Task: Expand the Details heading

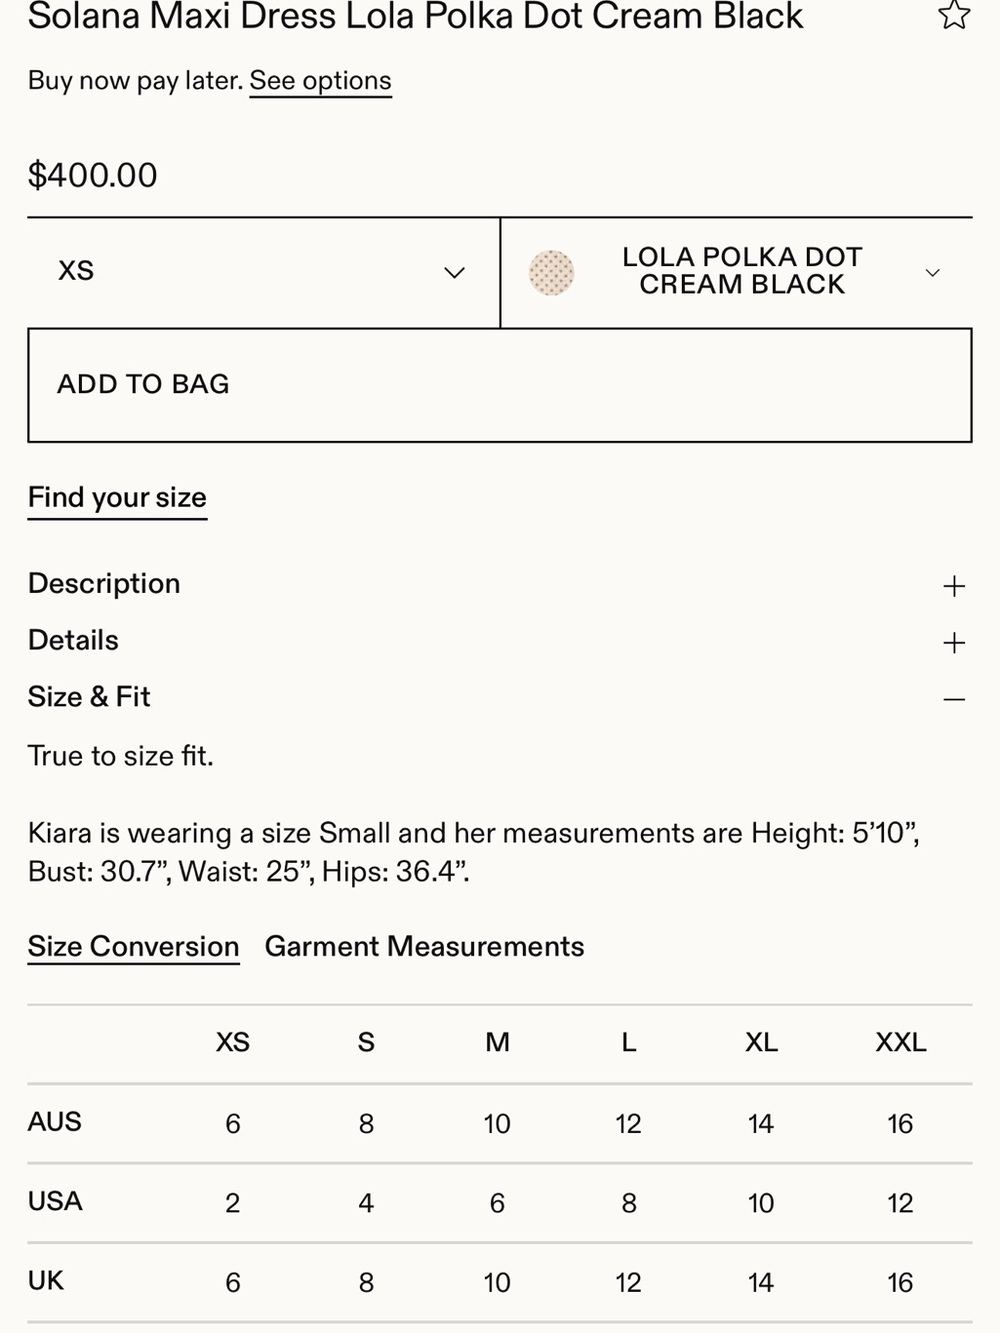Action: 73,640
